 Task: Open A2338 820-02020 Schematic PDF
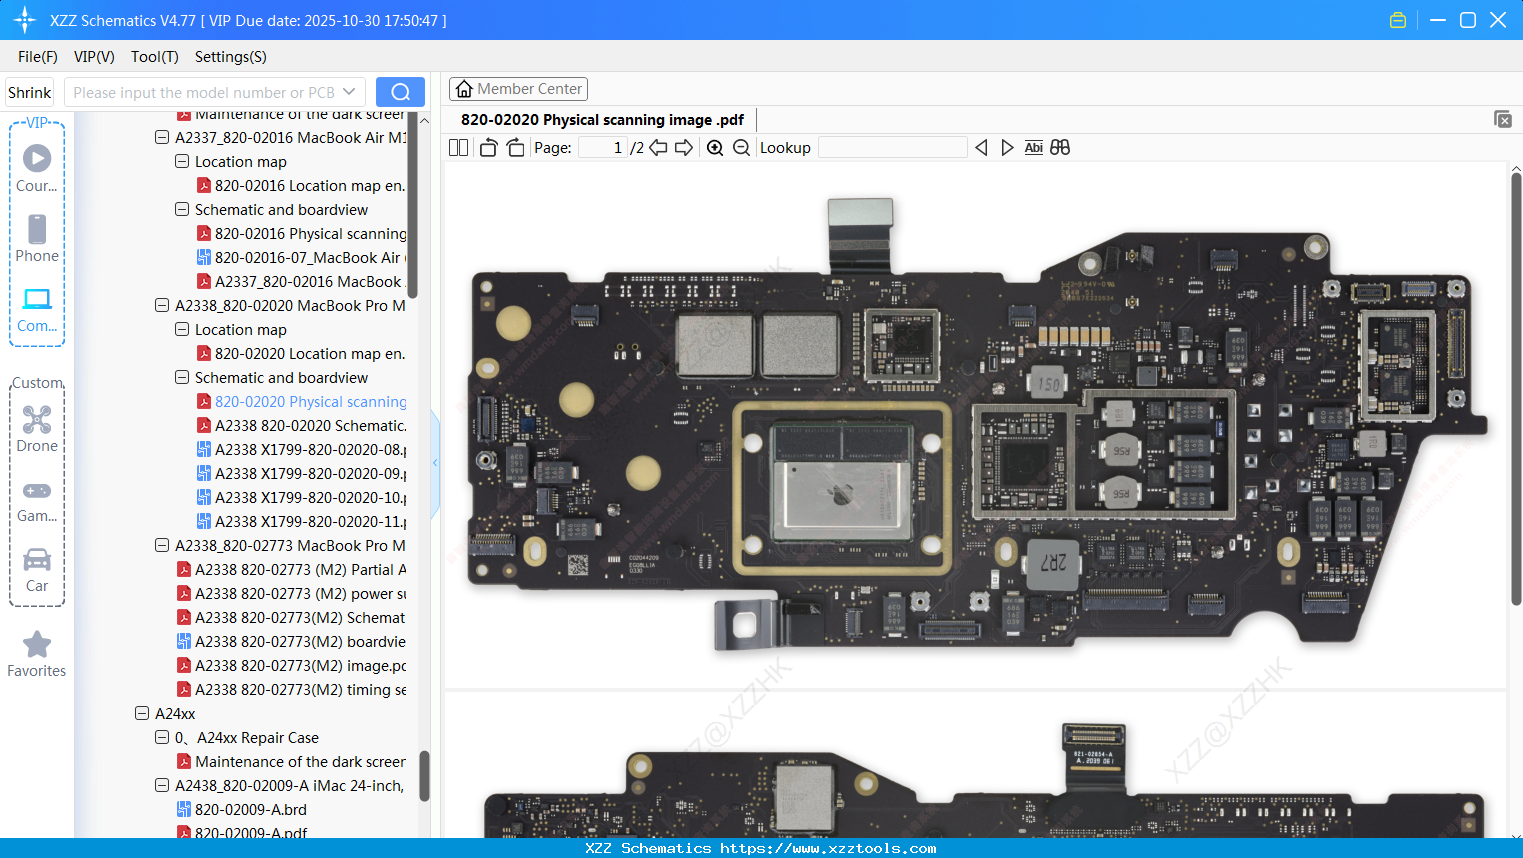click(301, 425)
